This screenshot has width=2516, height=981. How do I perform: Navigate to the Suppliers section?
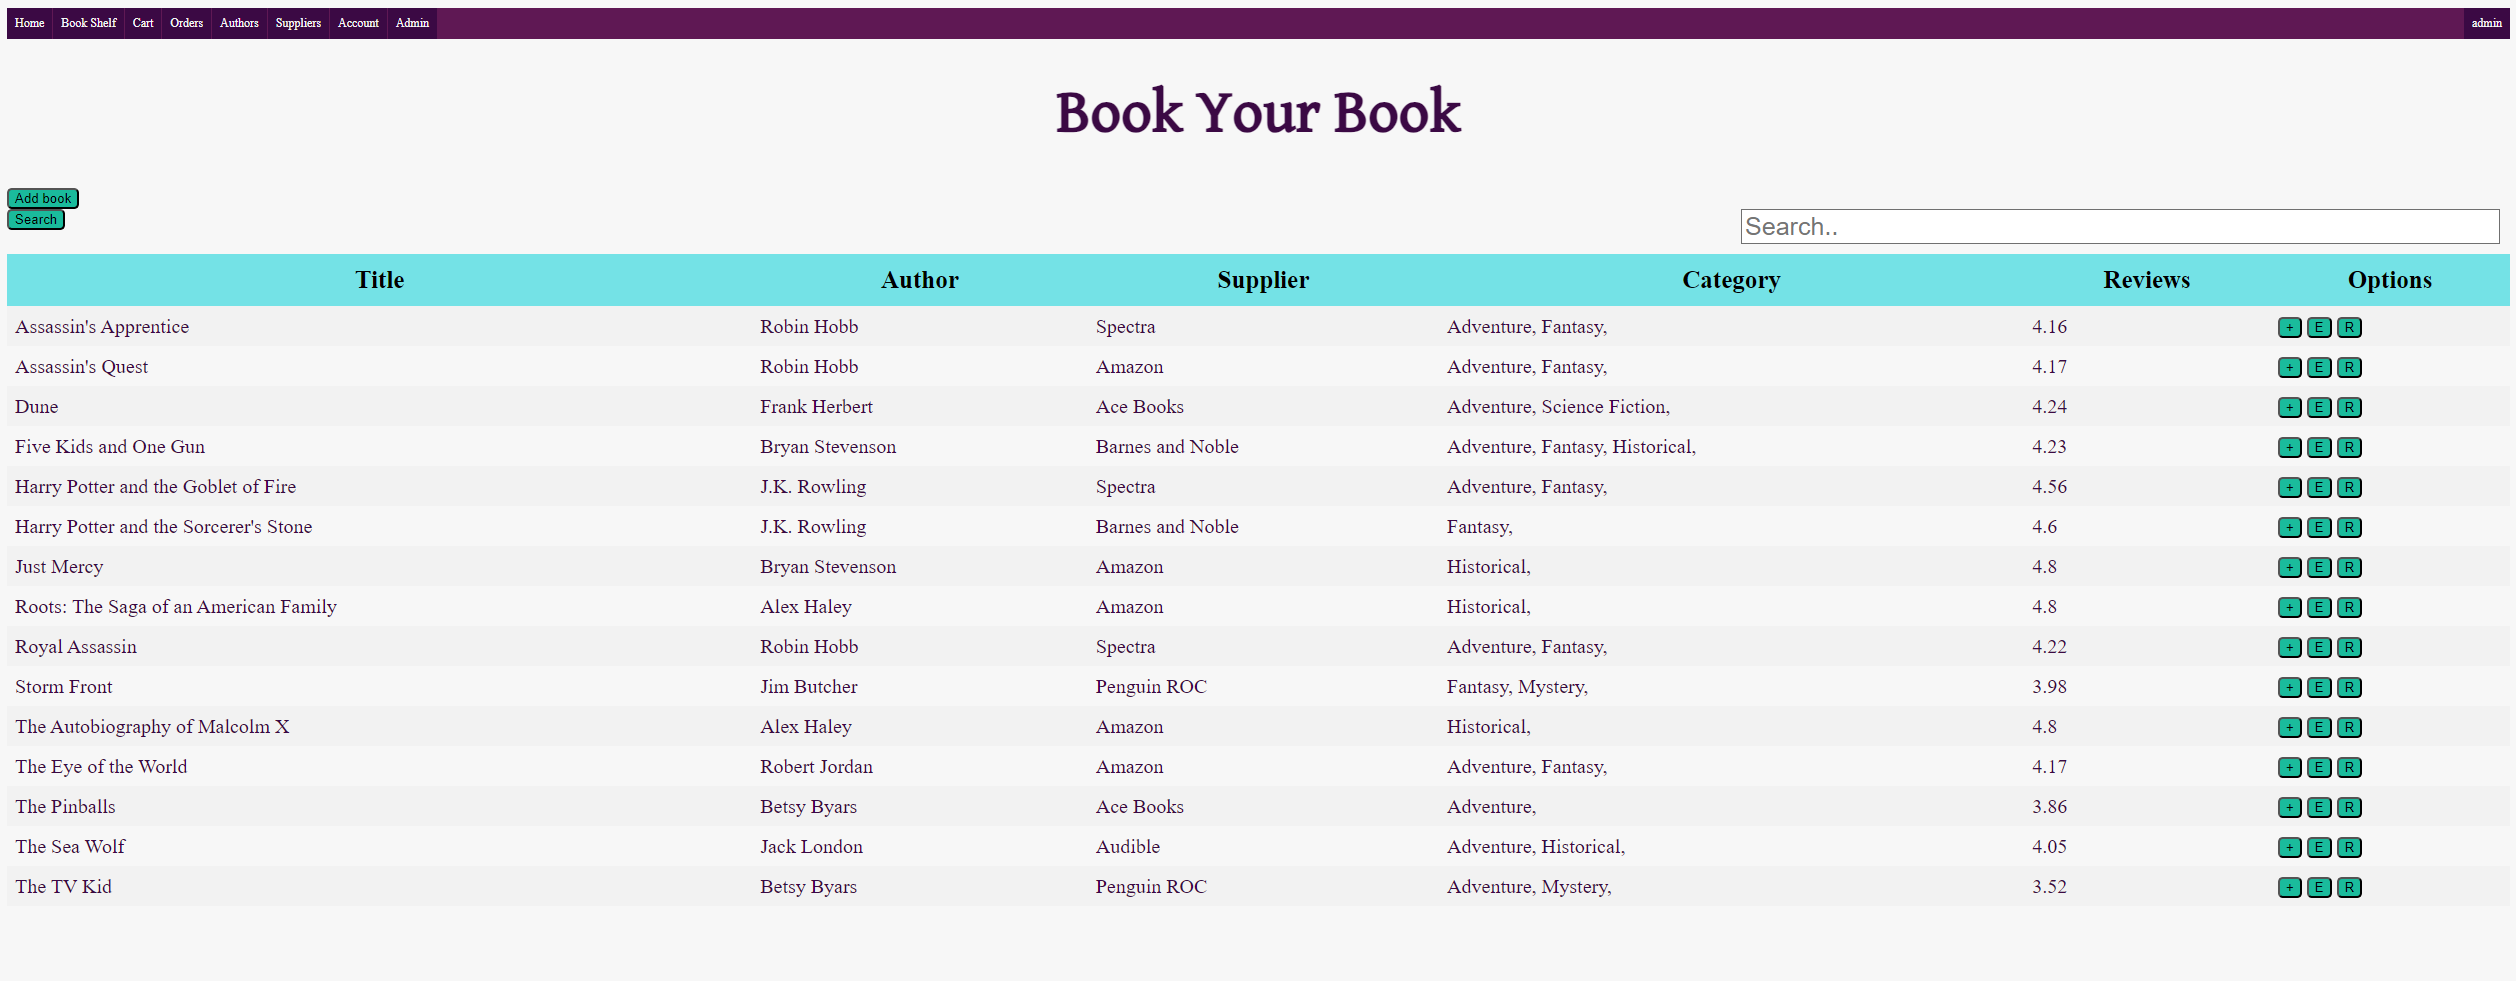coord(297,23)
